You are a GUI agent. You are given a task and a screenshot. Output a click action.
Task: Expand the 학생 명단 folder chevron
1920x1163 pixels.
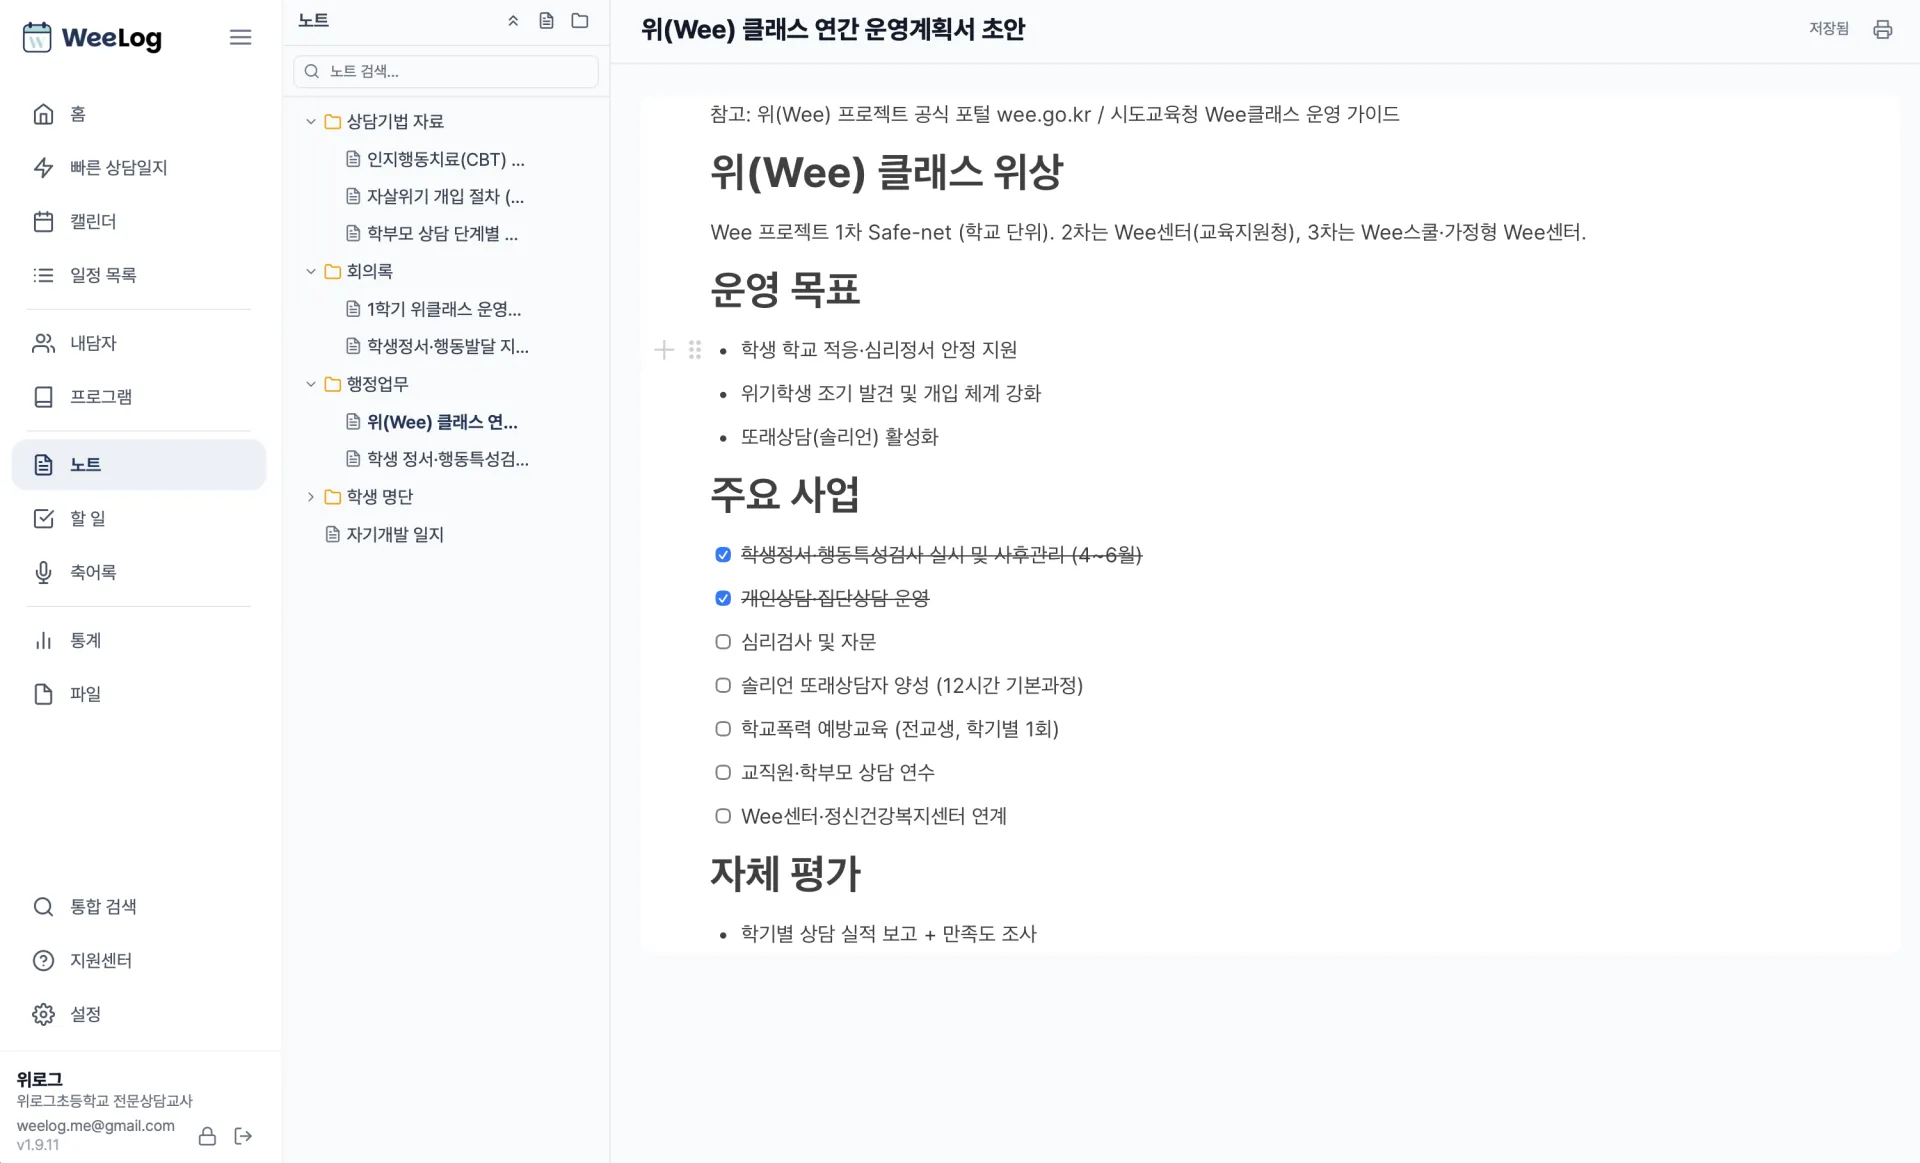311,497
